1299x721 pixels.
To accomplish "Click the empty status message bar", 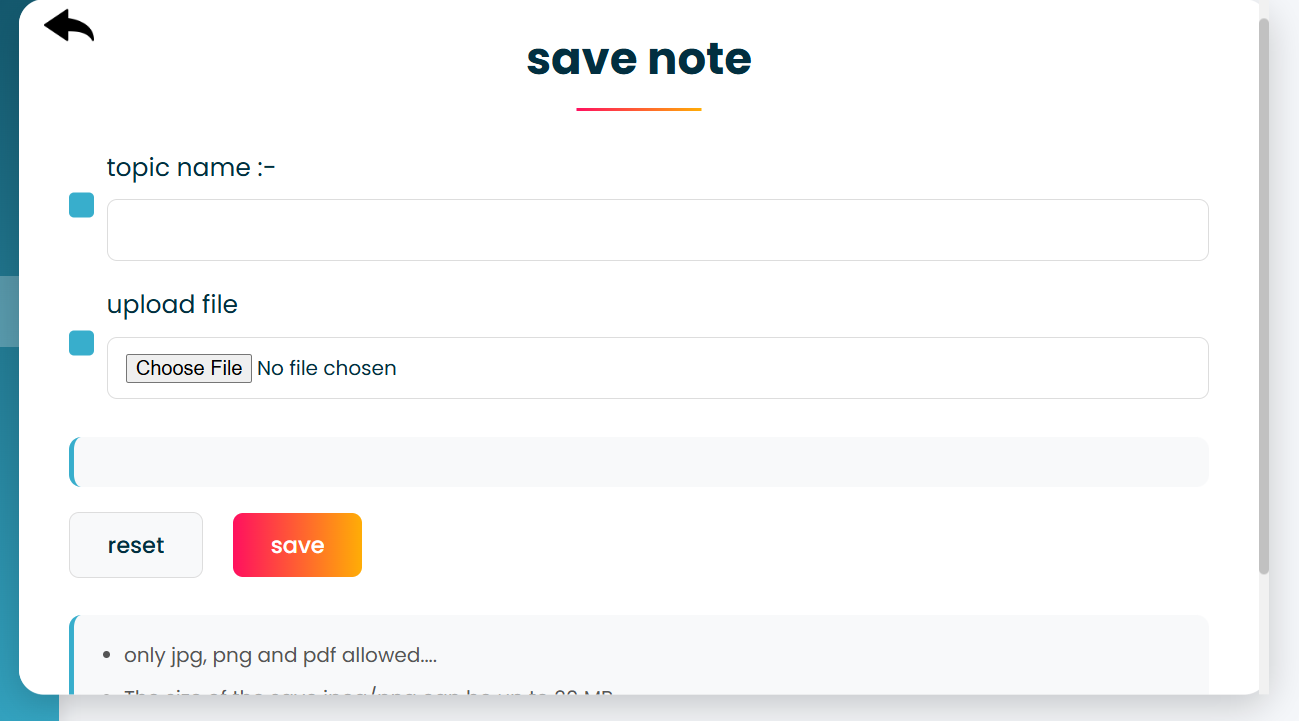I will click(638, 461).
